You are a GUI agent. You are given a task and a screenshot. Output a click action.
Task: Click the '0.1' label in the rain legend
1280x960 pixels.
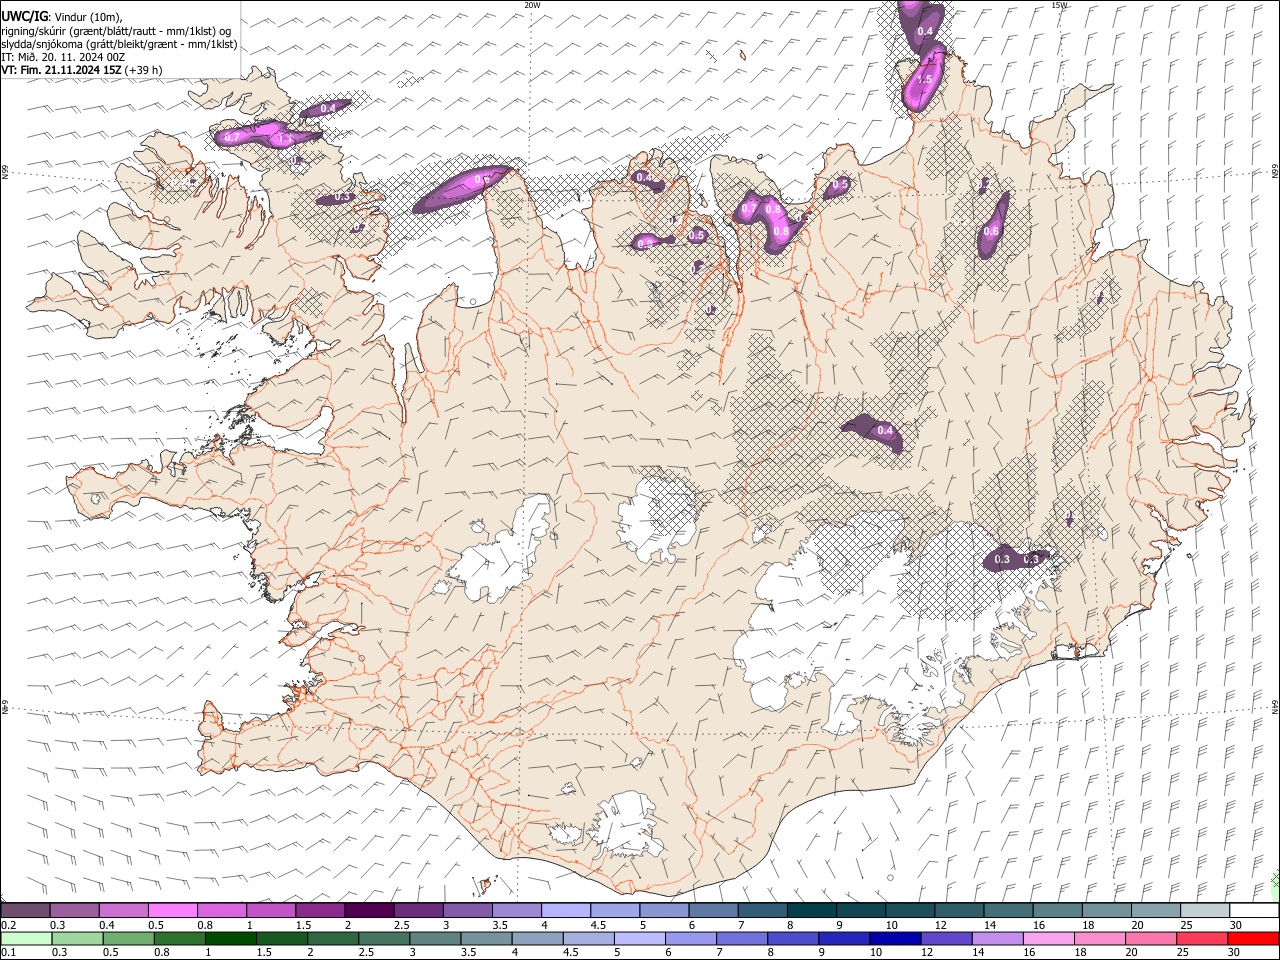9,952
